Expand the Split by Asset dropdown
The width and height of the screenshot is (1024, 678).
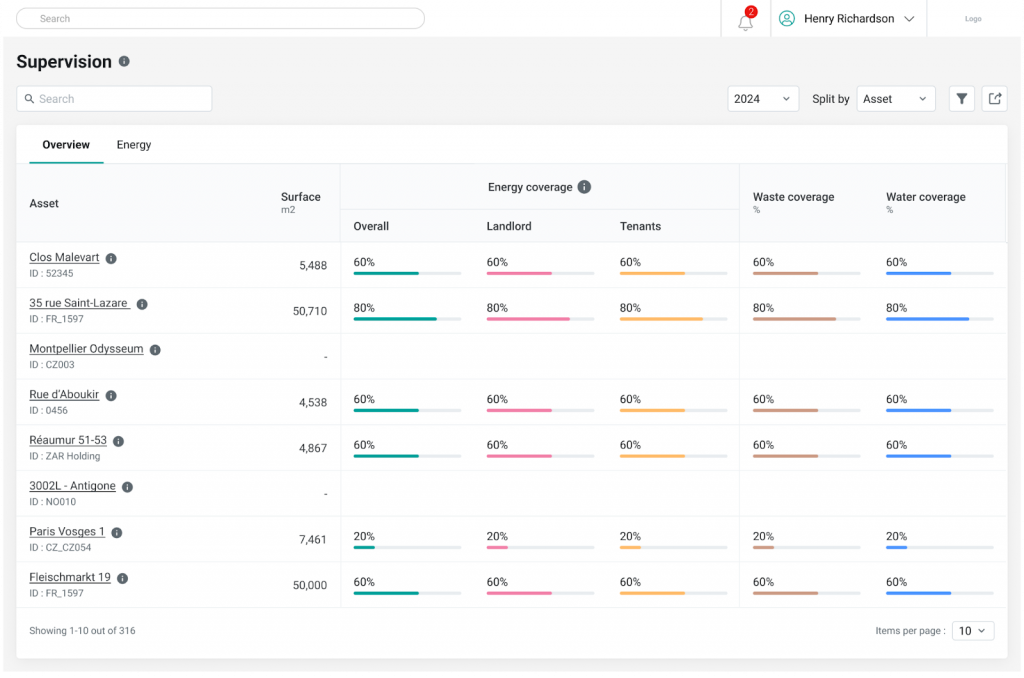coord(895,99)
